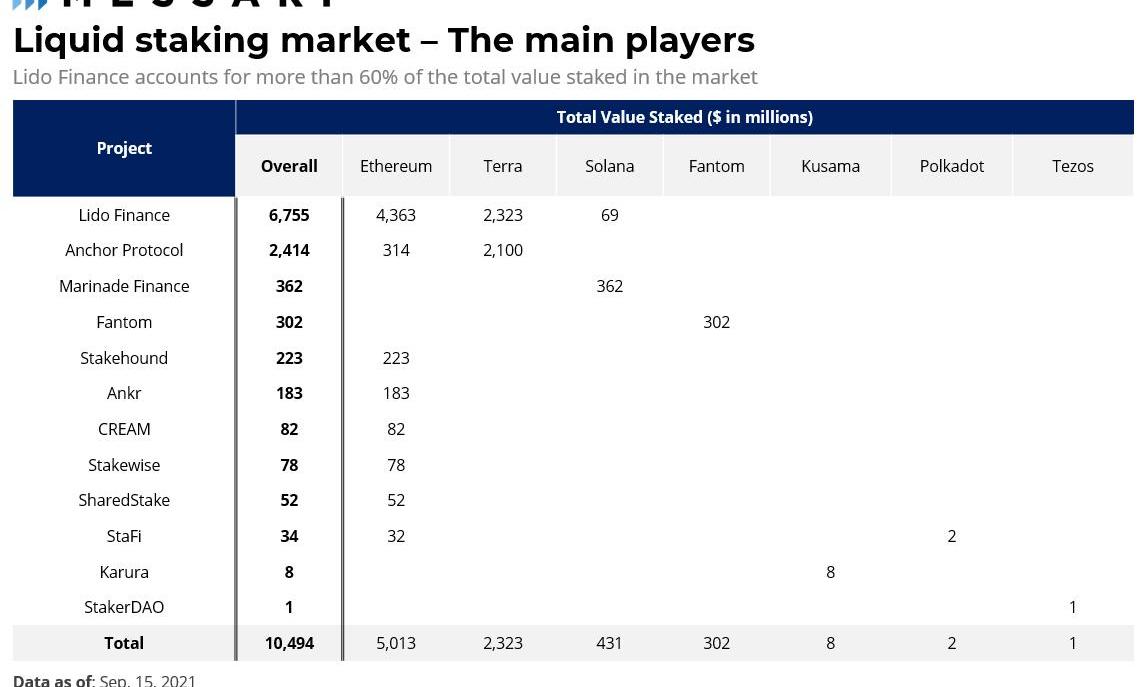
Task: Select the Polkadot column header
Action: (951, 166)
